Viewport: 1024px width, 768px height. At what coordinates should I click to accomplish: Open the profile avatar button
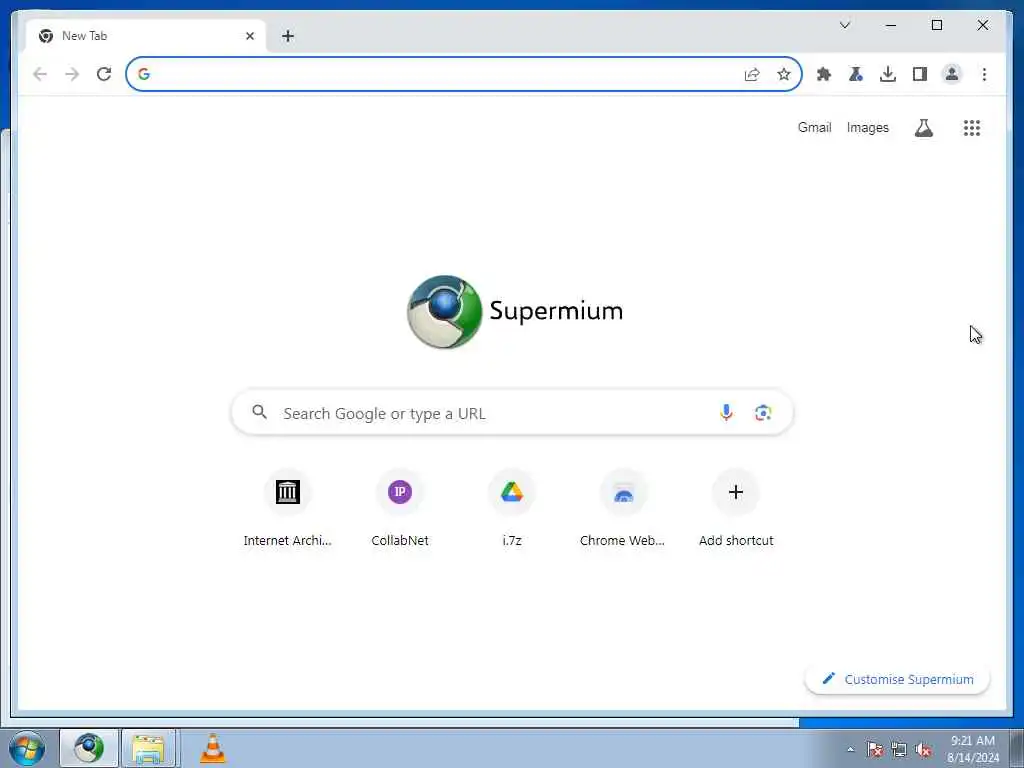pyautogui.click(x=952, y=74)
